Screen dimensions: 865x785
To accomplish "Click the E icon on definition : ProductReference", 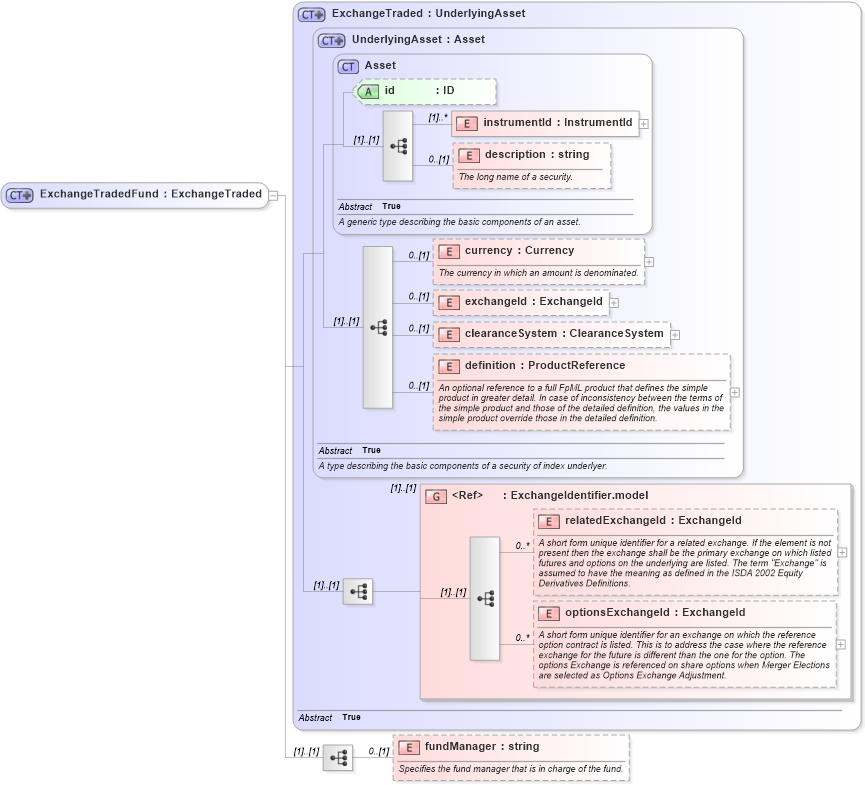I will tap(448, 366).
